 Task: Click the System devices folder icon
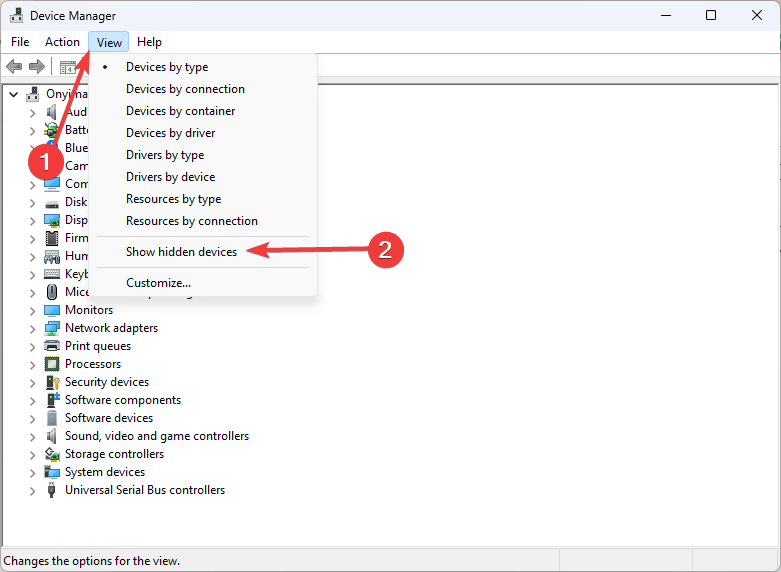(52, 472)
